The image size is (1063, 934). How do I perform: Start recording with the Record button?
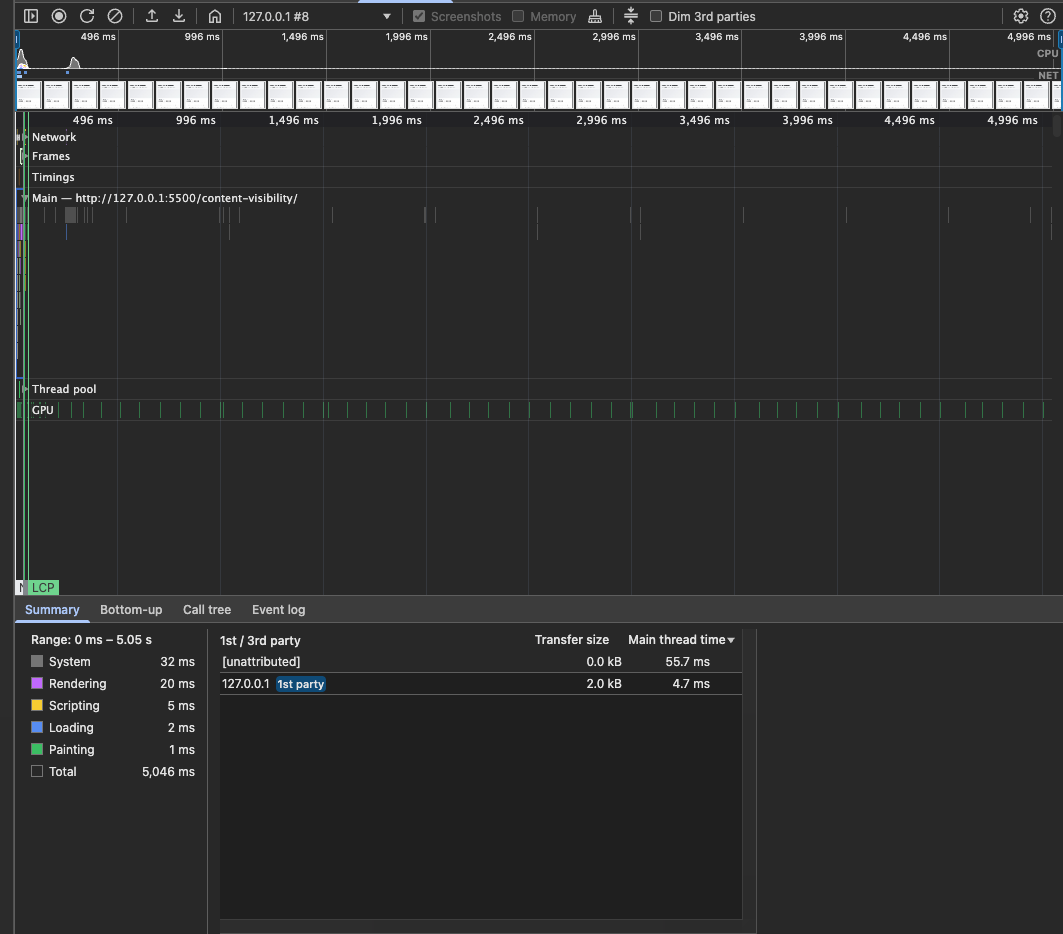pos(59,16)
